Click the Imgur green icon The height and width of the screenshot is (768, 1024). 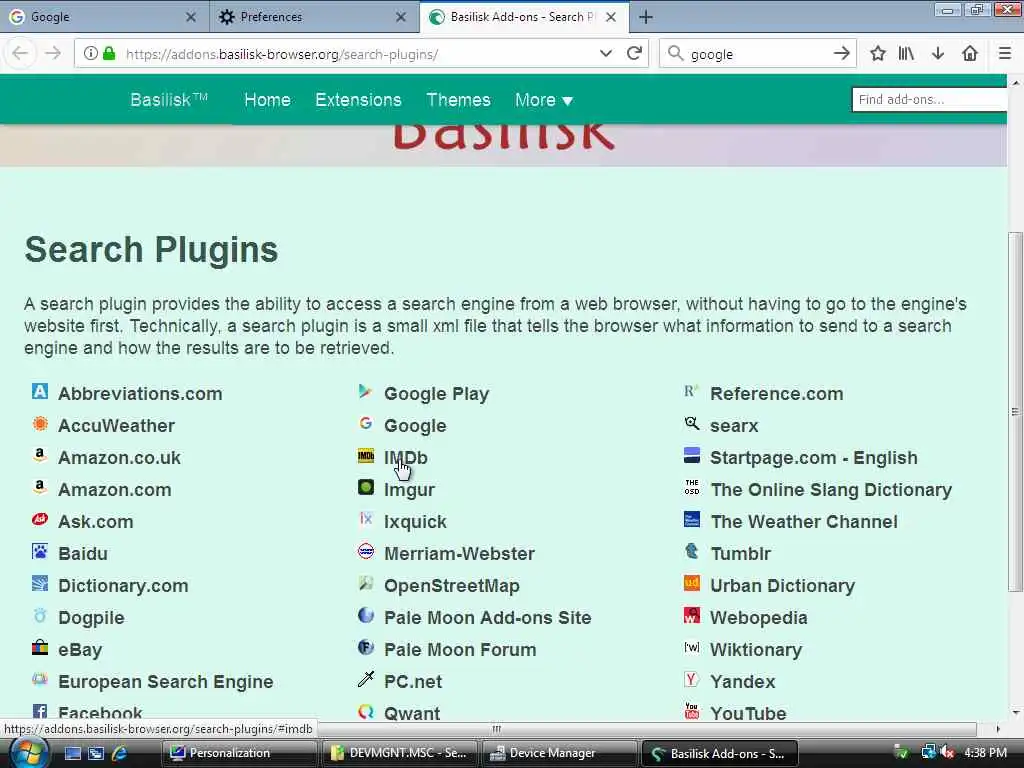click(x=366, y=487)
